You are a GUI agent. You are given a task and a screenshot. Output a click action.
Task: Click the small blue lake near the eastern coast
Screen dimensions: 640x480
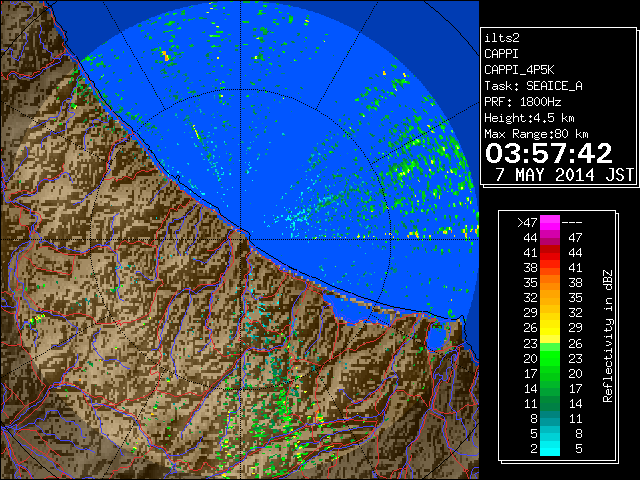pyautogui.click(x=436, y=337)
